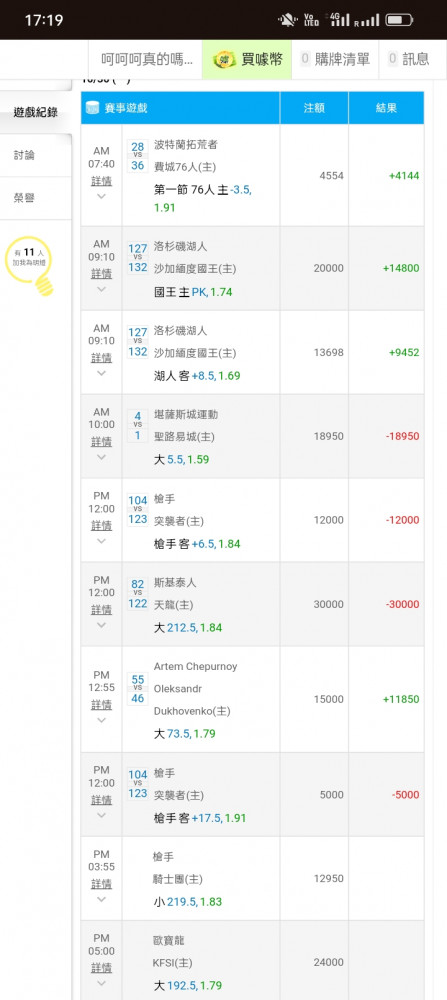447x1000 pixels.
Task: Click the lightbulb friends badge icon
Action: [29, 265]
